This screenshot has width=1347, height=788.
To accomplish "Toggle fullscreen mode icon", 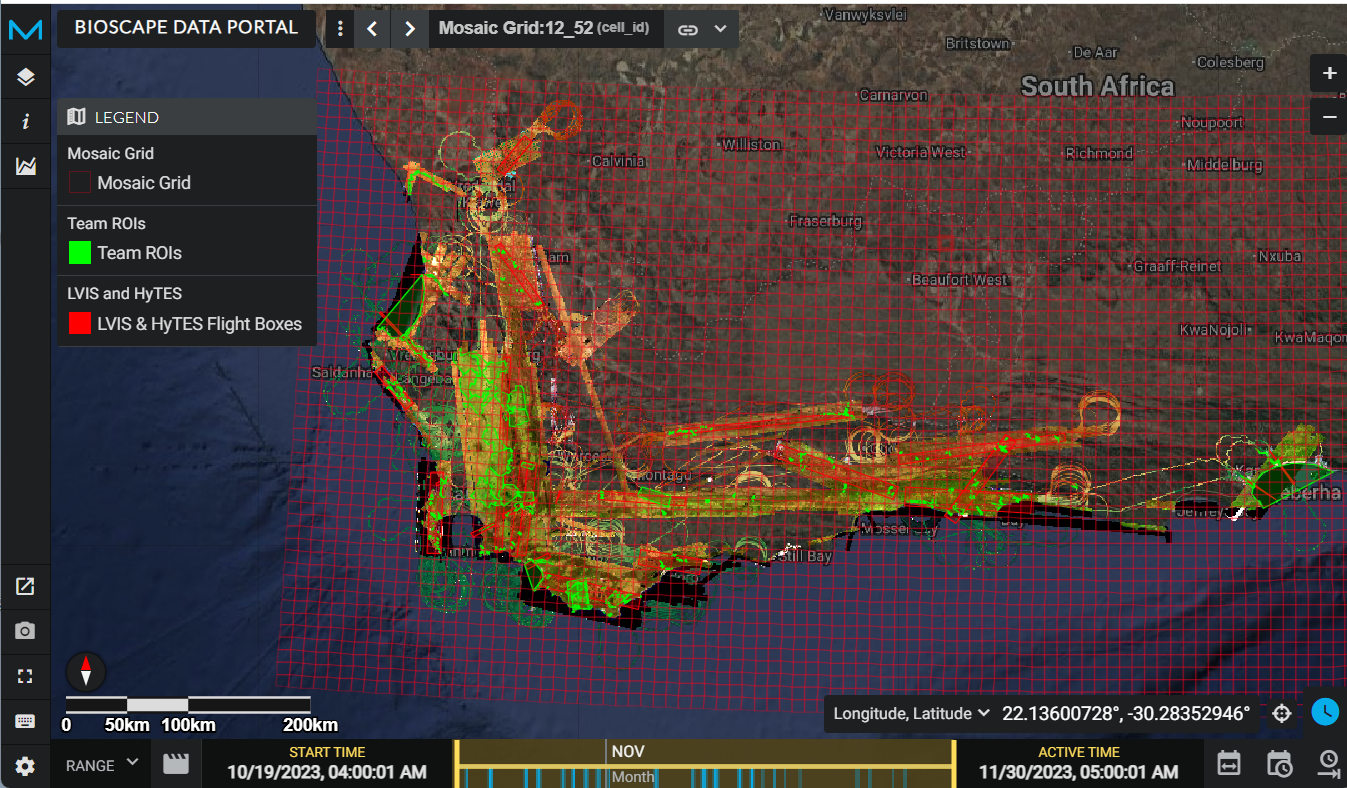I will (x=25, y=676).
